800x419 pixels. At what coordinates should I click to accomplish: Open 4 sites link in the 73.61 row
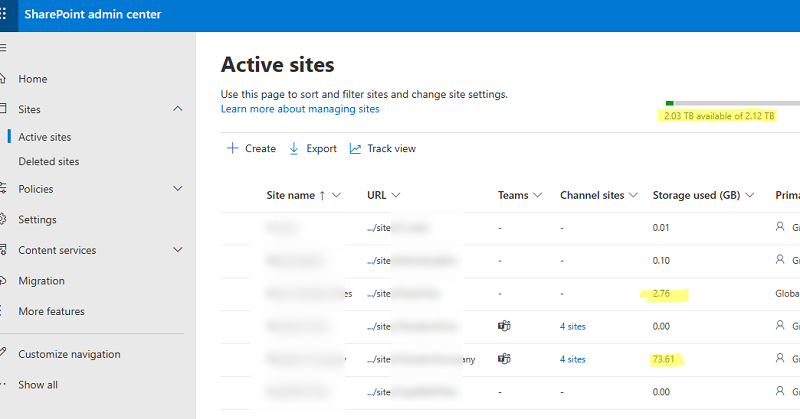572,359
